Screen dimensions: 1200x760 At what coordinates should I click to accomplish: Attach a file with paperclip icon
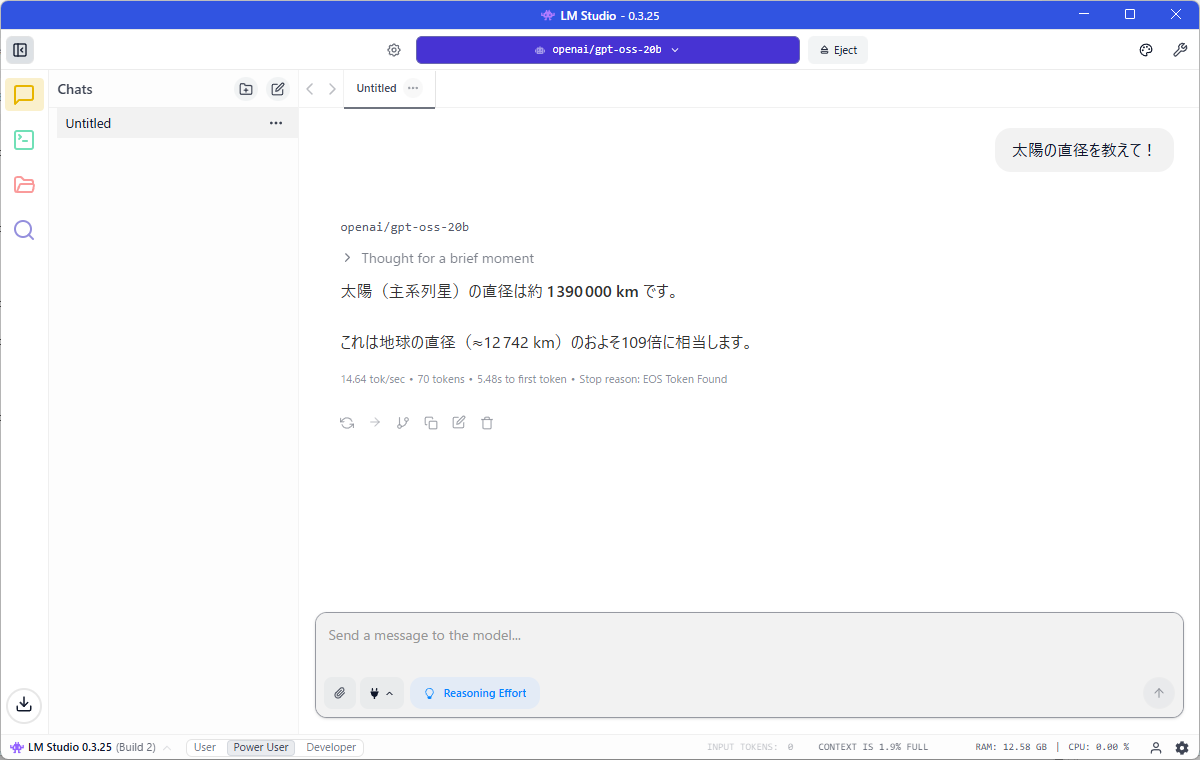tap(340, 693)
